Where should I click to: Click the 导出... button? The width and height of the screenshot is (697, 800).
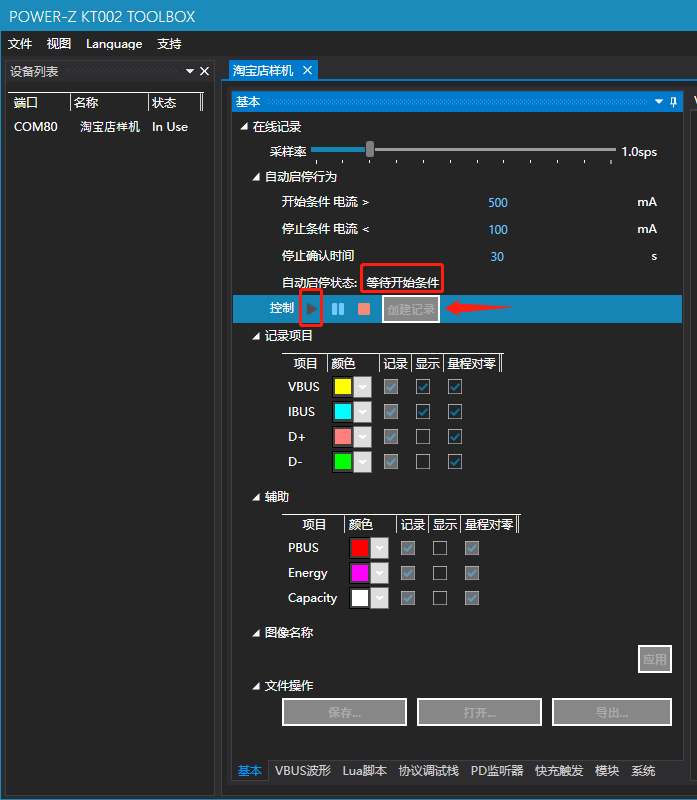[x=612, y=712]
